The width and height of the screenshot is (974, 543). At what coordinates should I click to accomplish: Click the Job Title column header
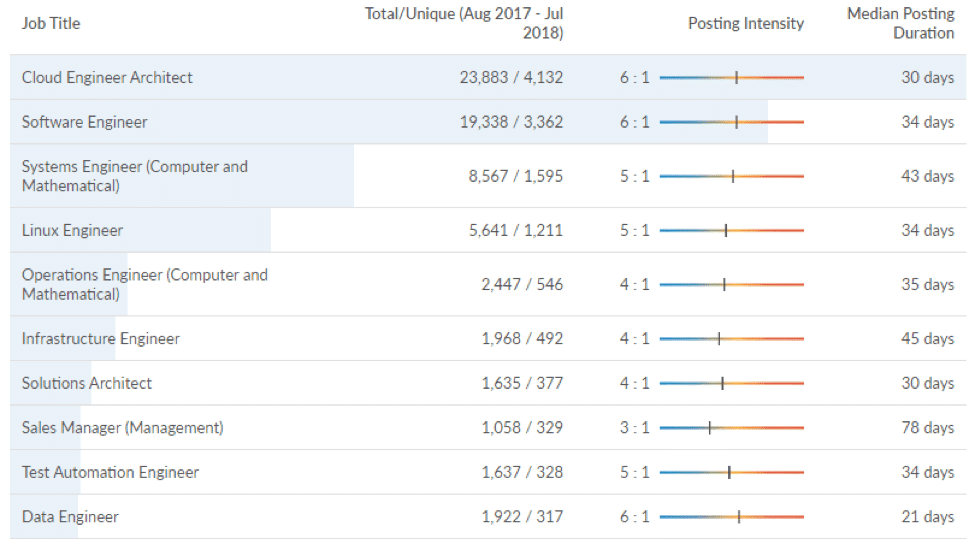coord(51,23)
